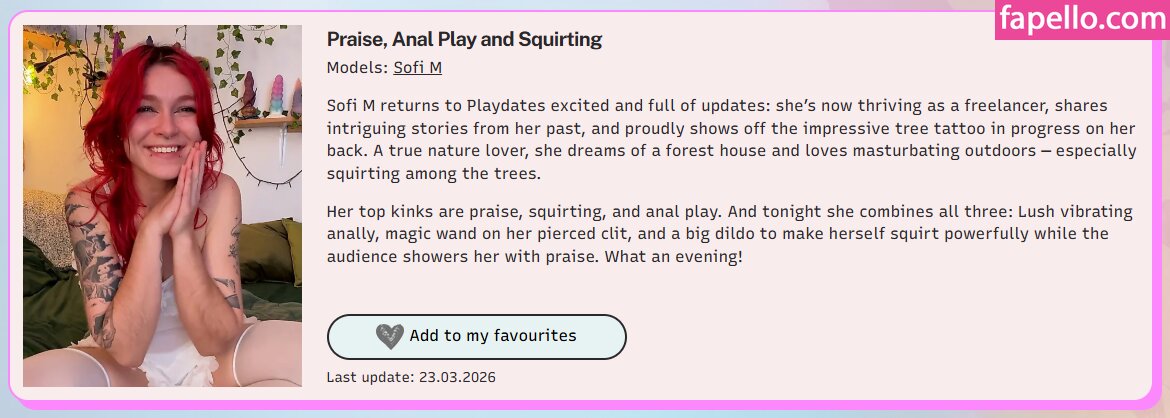Image resolution: width=1170 pixels, height=418 pixels.
Task: Click the heart icon in favourites button
Action: coord(390,337)
